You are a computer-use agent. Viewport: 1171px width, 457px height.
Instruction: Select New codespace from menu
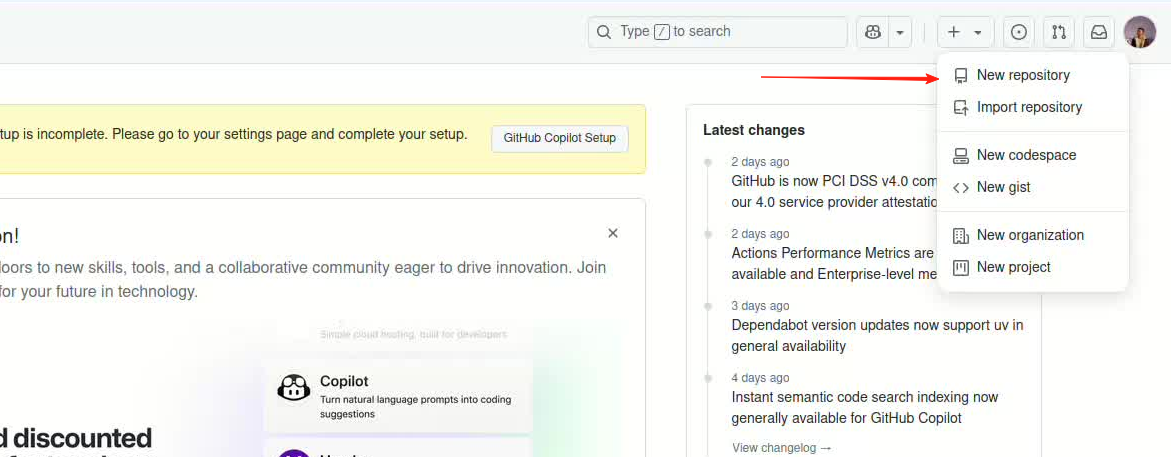pyautogui.click(x=1032, y=155)
